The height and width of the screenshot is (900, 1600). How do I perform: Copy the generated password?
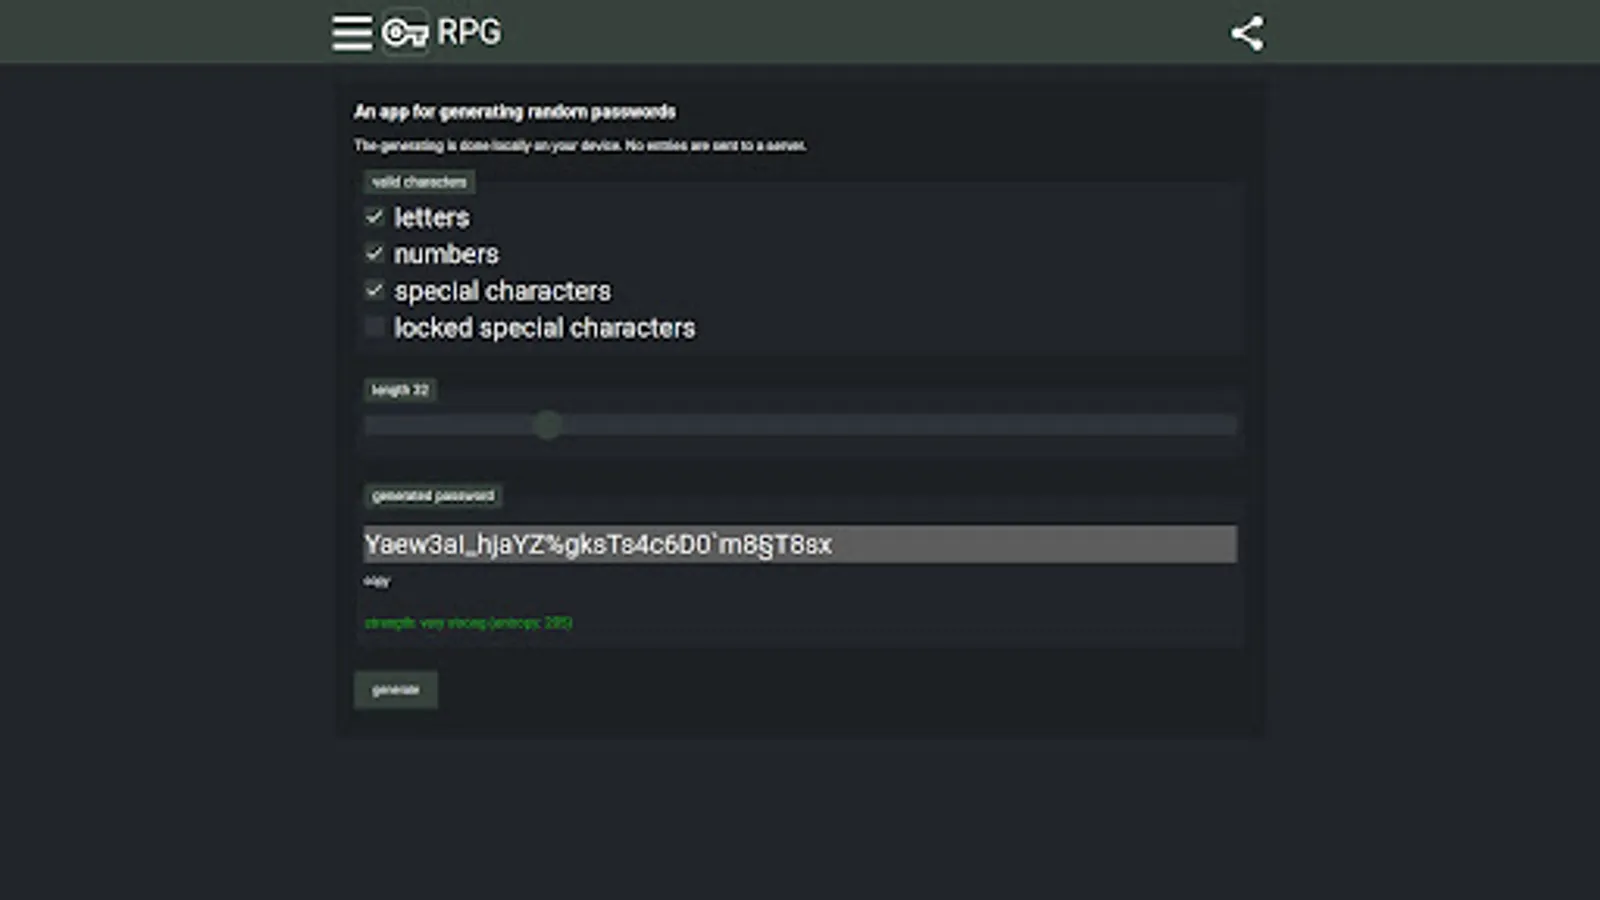[x=377, y=581]
